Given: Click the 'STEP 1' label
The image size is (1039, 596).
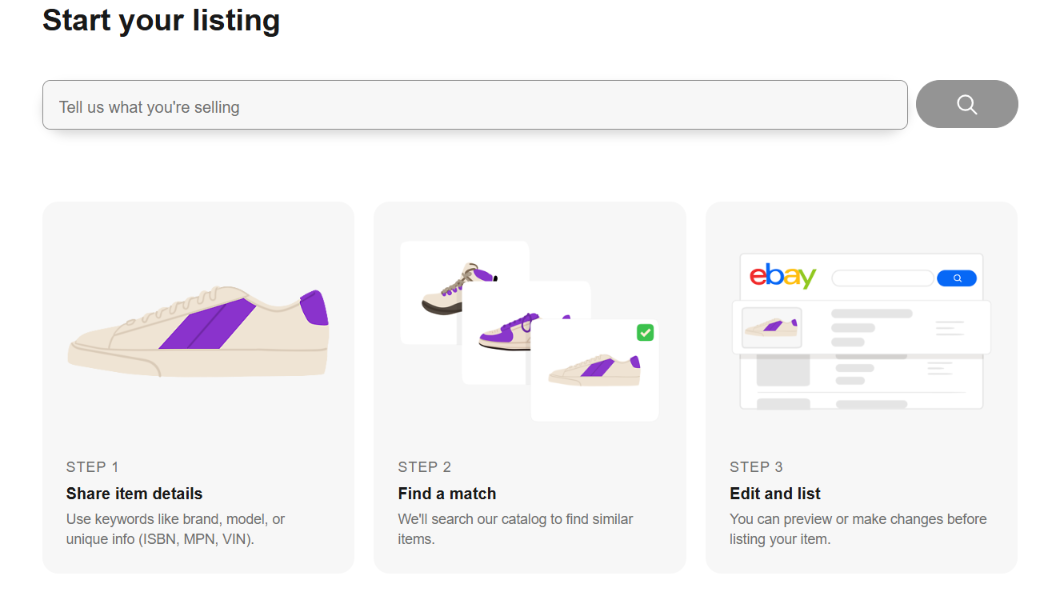Looking at the screenshot, I should pyautogui.click(x=92, y=467).
